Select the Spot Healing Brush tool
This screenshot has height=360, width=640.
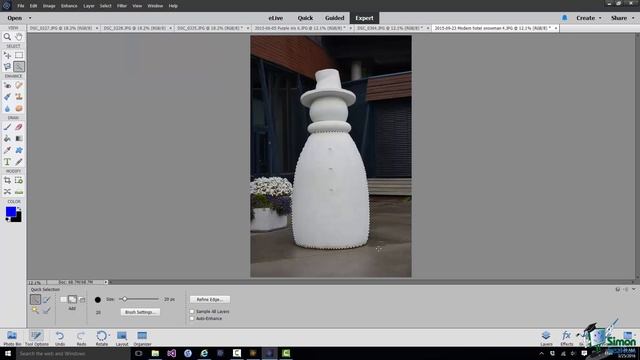coord(19,85)
